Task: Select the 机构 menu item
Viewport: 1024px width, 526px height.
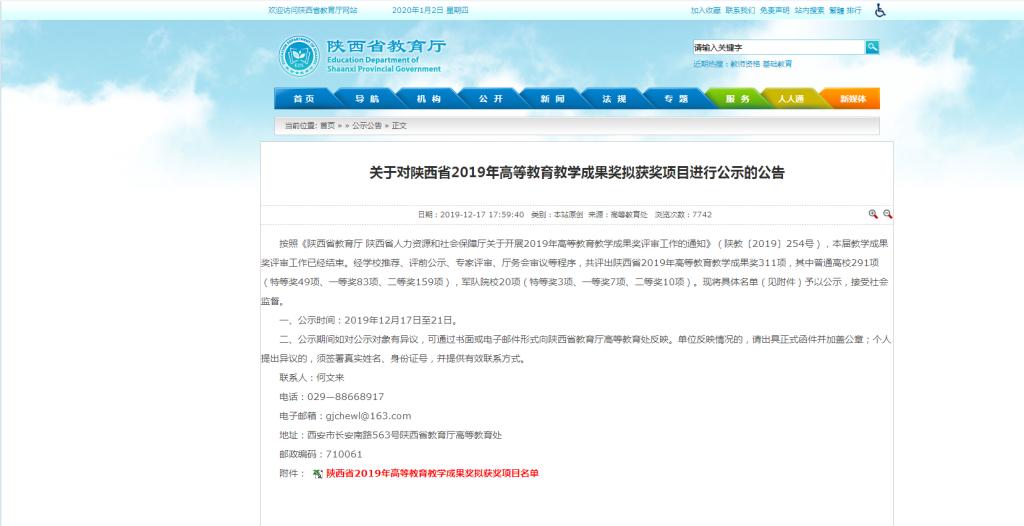Action: pos(428,99)
